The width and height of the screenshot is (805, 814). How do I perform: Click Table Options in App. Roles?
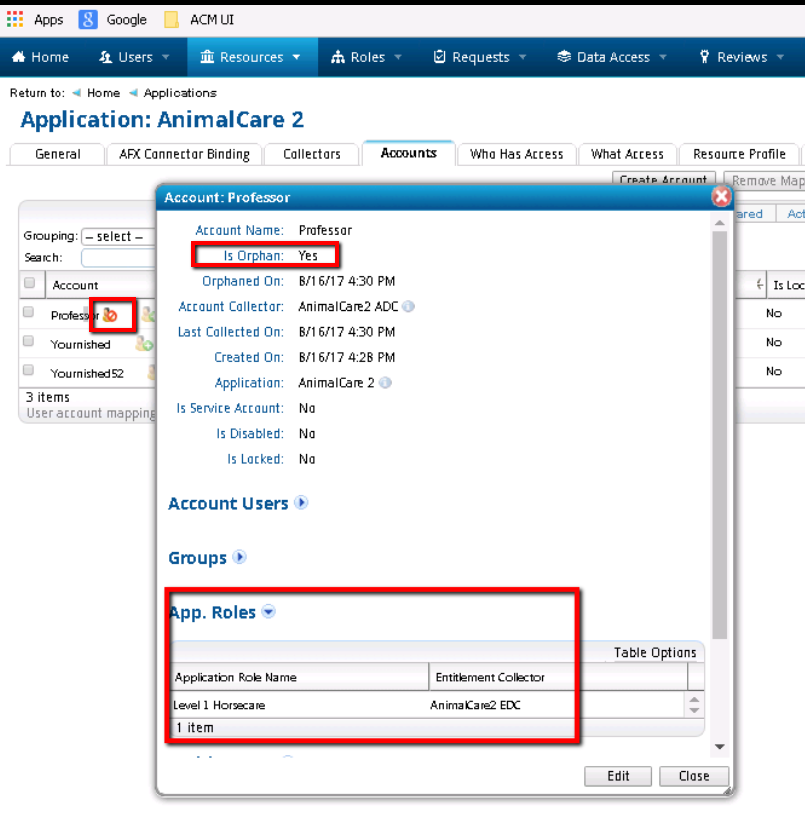coord(654,652)
